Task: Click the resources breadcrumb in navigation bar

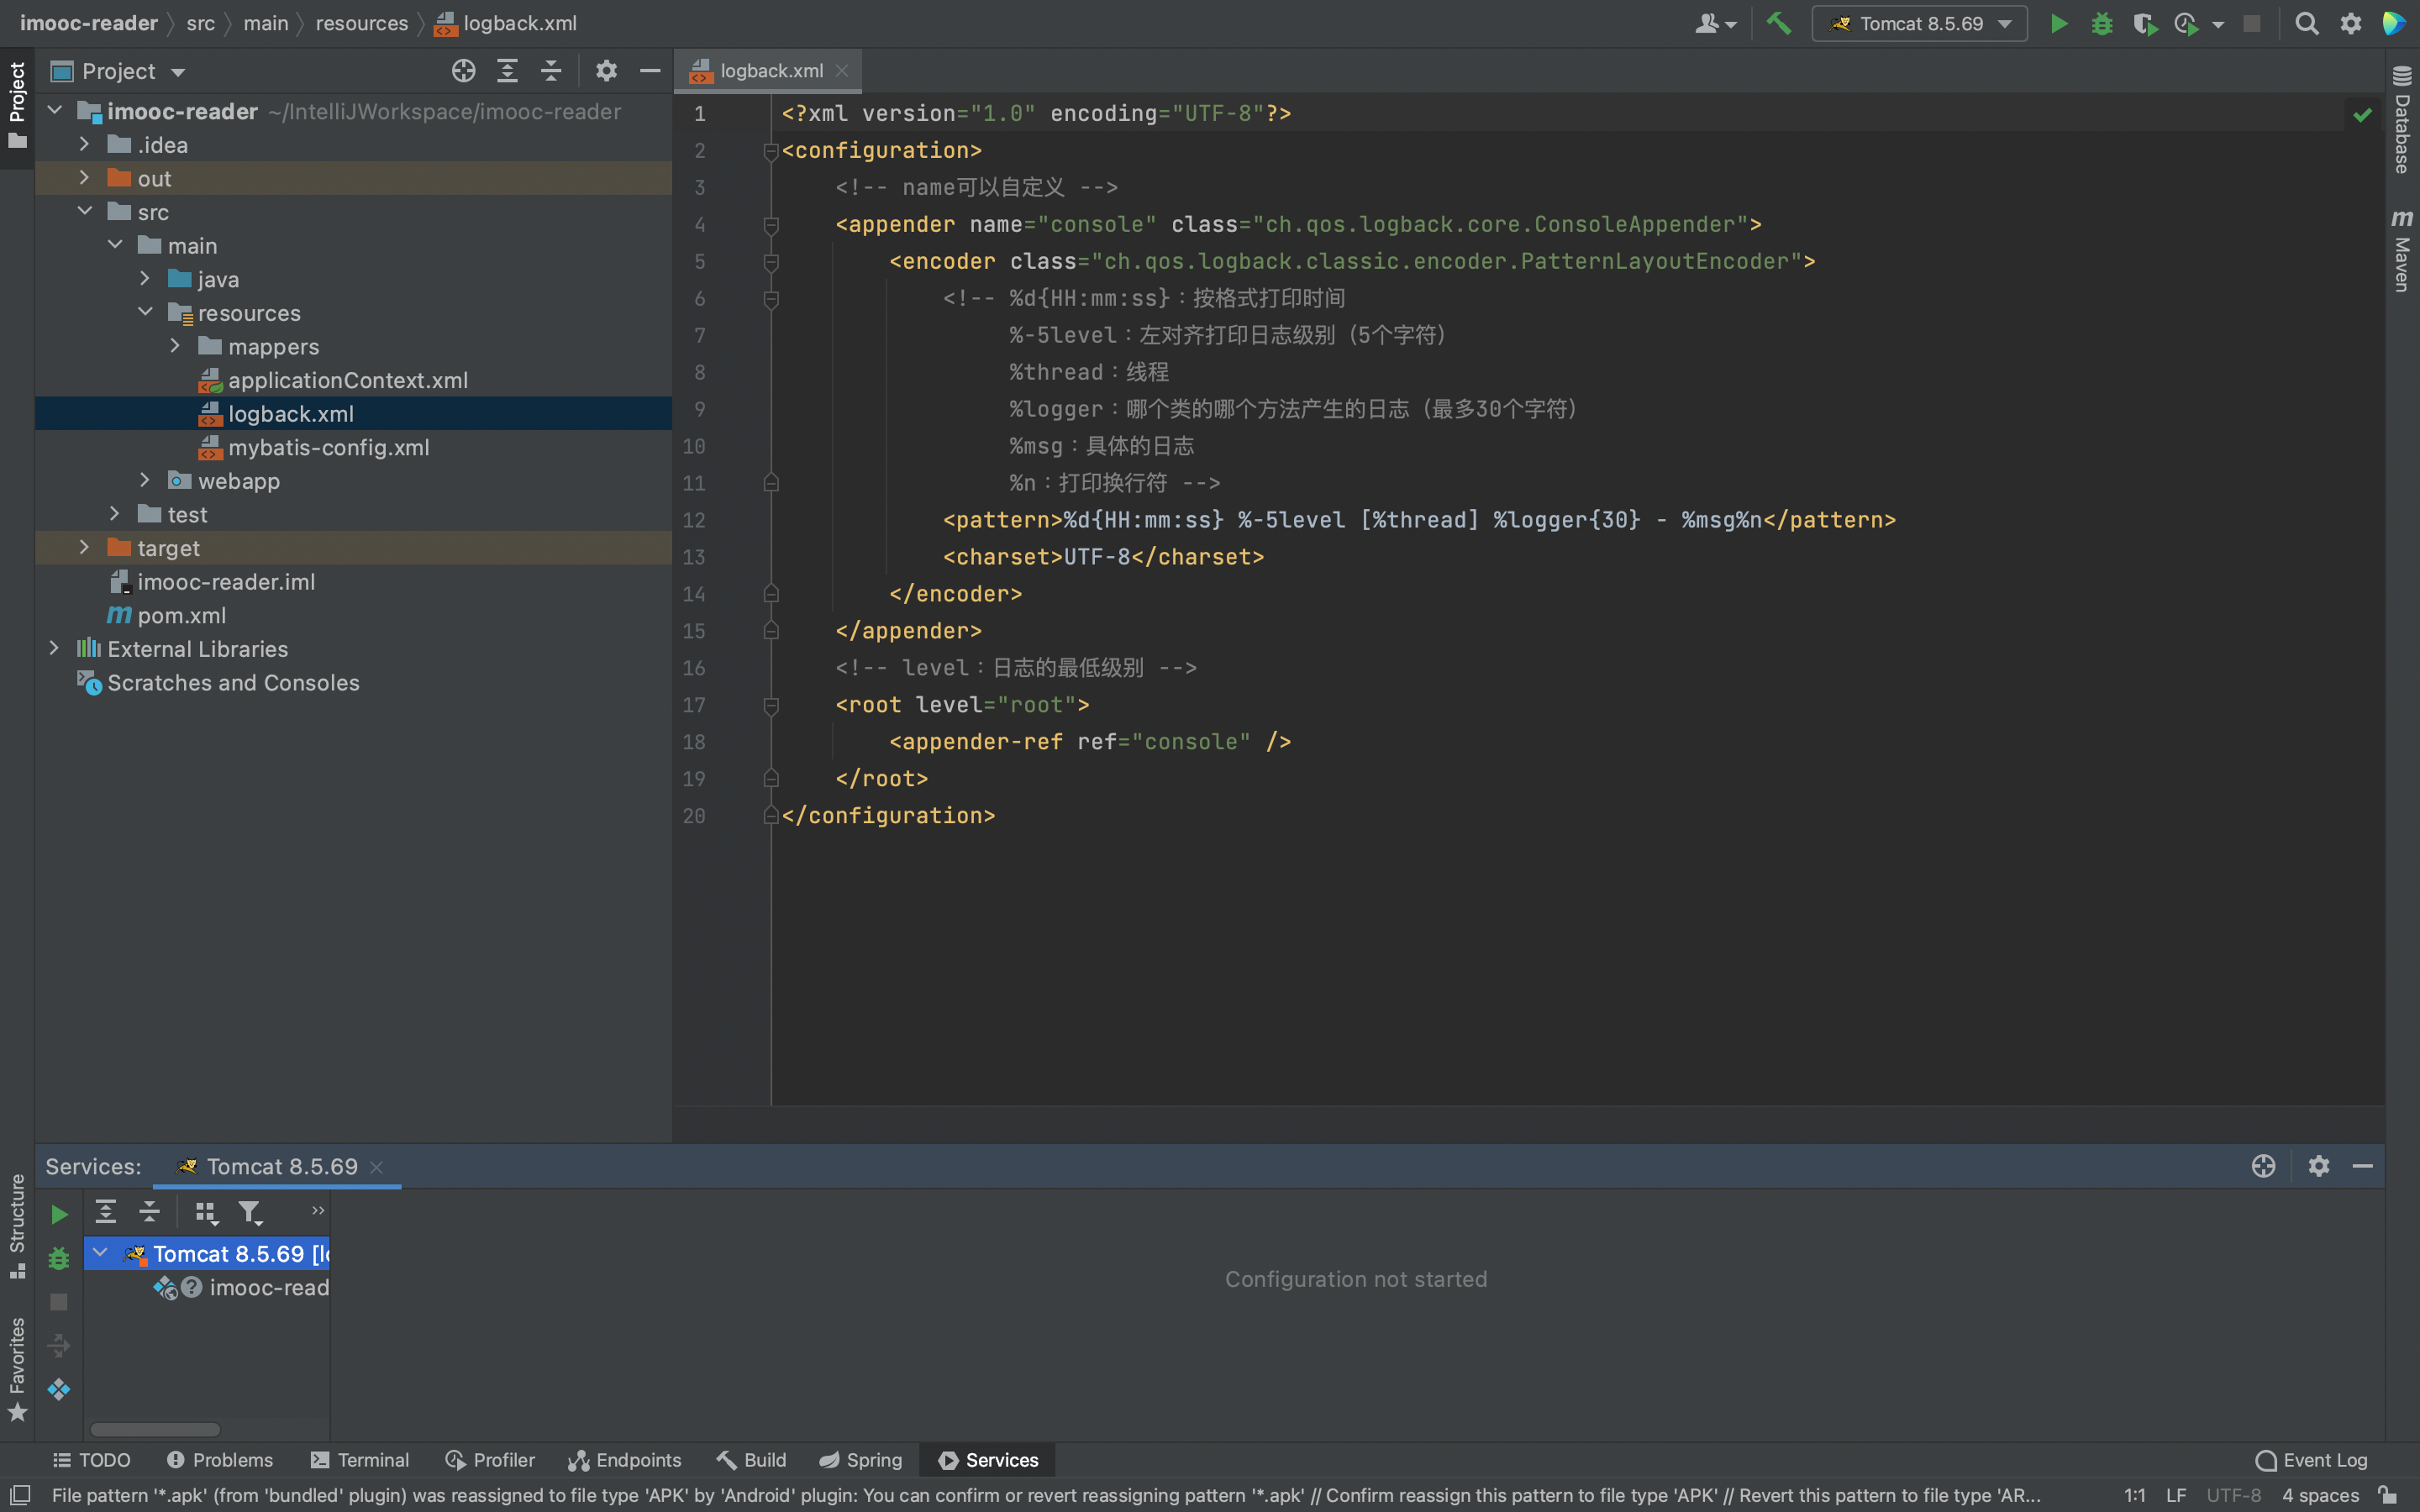Action: 361,23
